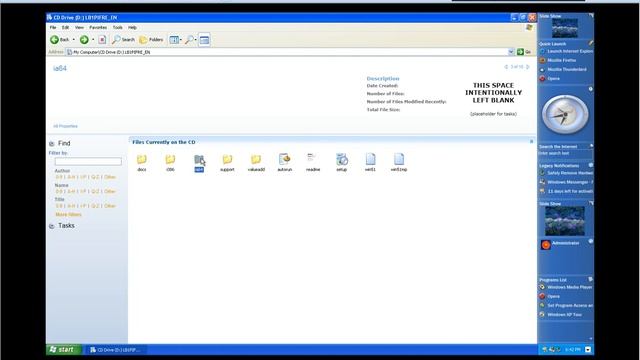Open the View menu

pyautogui.click(x=79, y=27)
